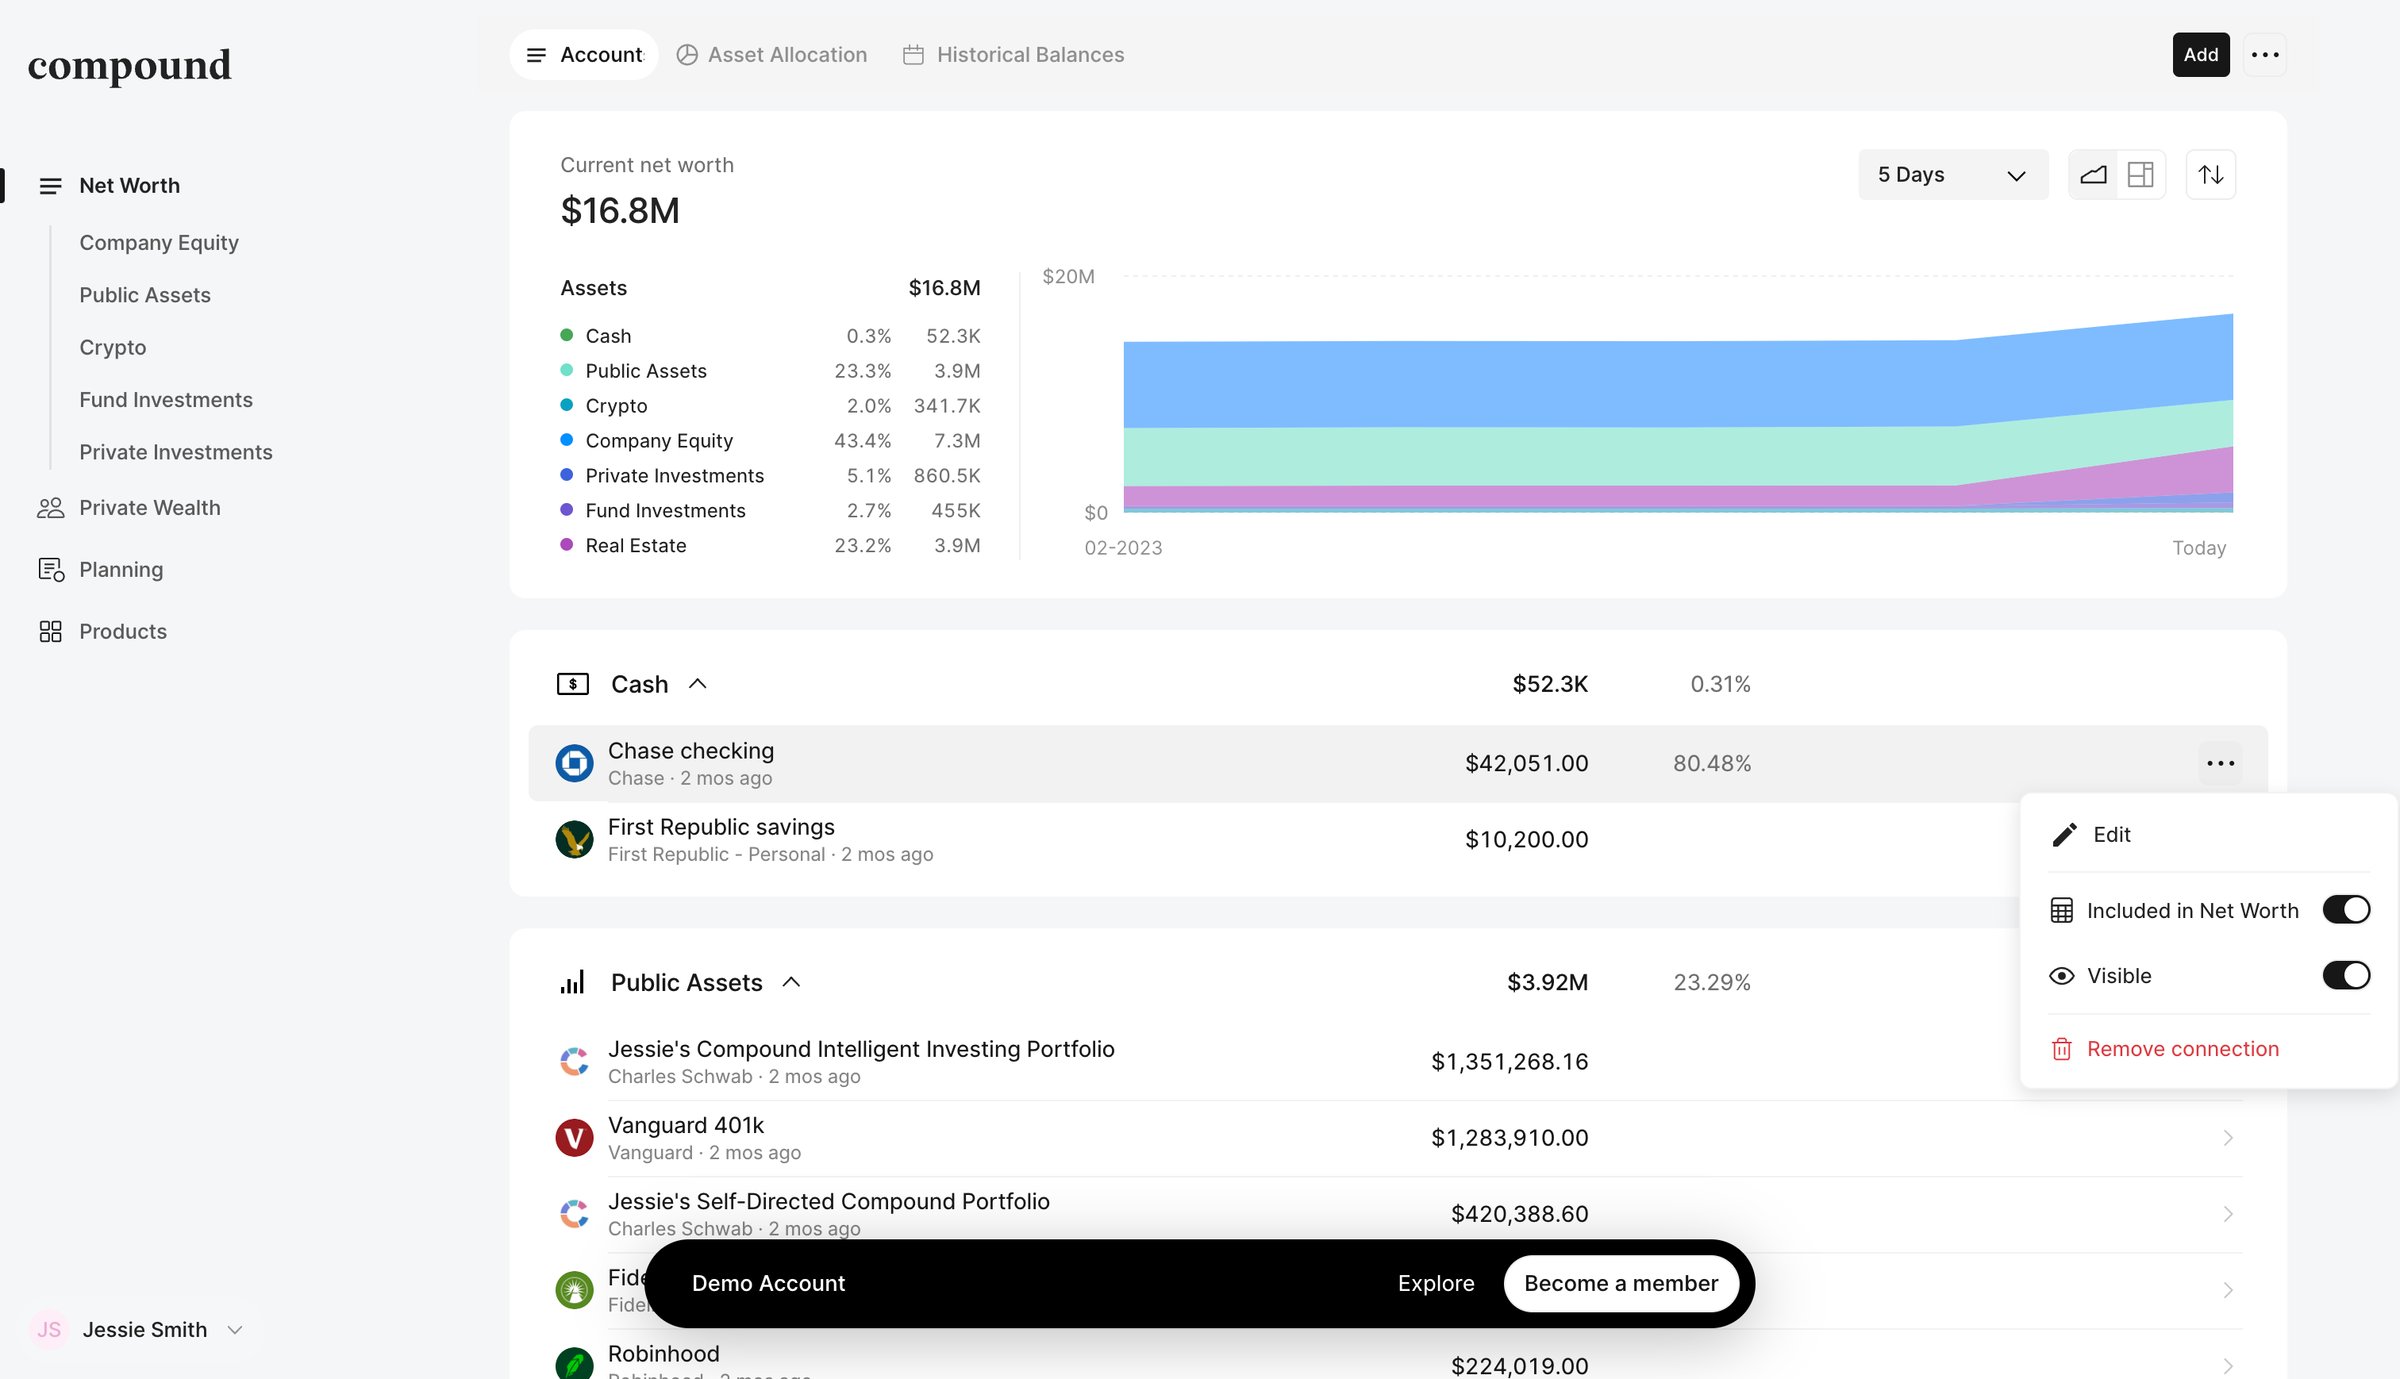The image size is (2400, 1379).
Task: Click the Fidelity account logo
Action: click(x=574, y=1290)
